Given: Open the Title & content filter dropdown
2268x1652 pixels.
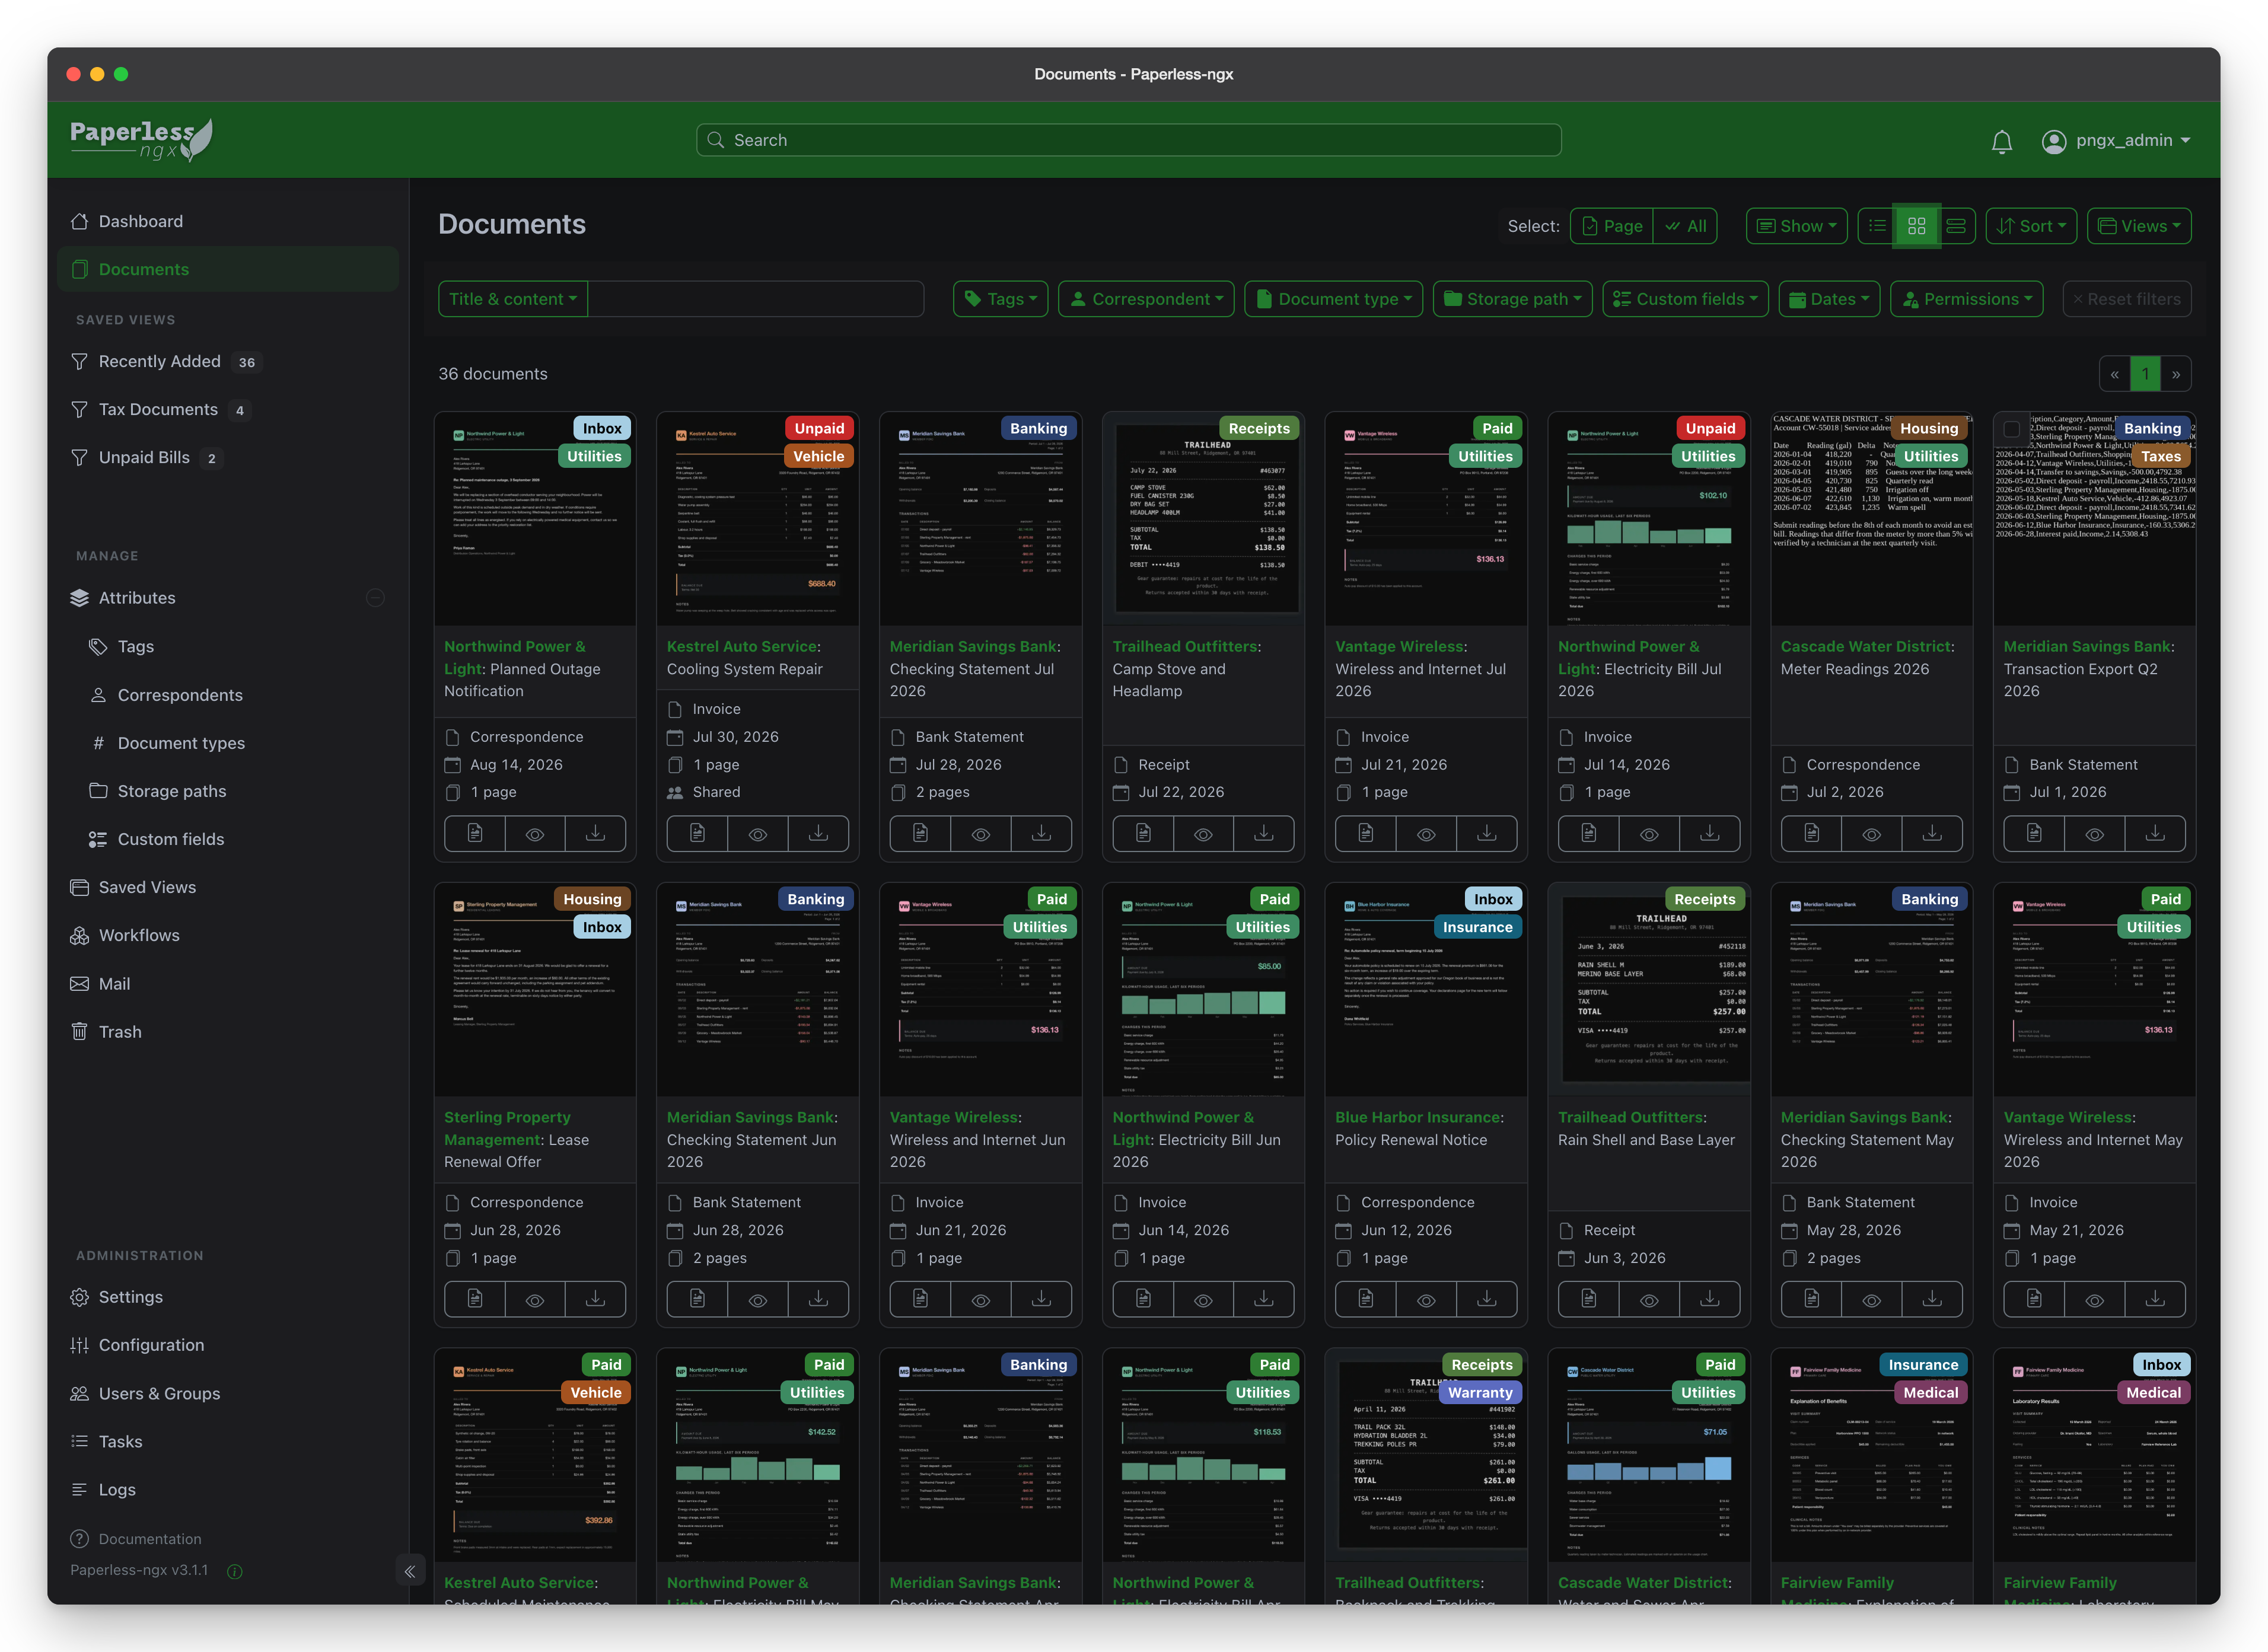Looking at the screenshot, I should point(513,299).
